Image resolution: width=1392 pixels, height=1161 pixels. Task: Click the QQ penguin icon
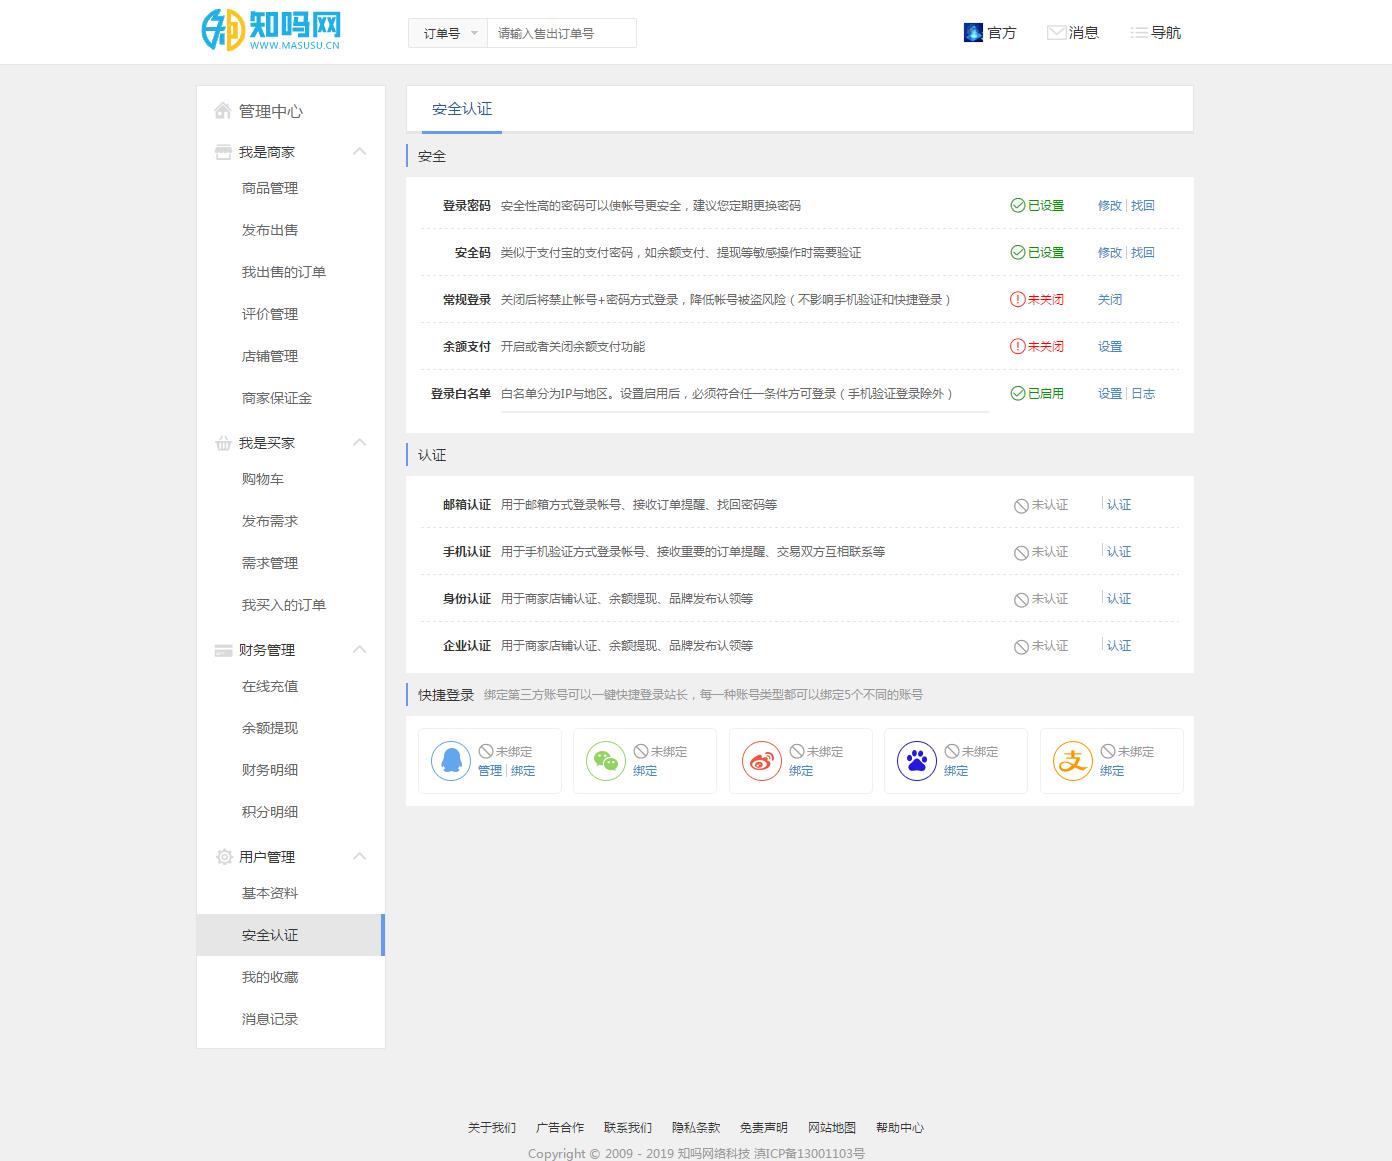(x=450, y=761)
